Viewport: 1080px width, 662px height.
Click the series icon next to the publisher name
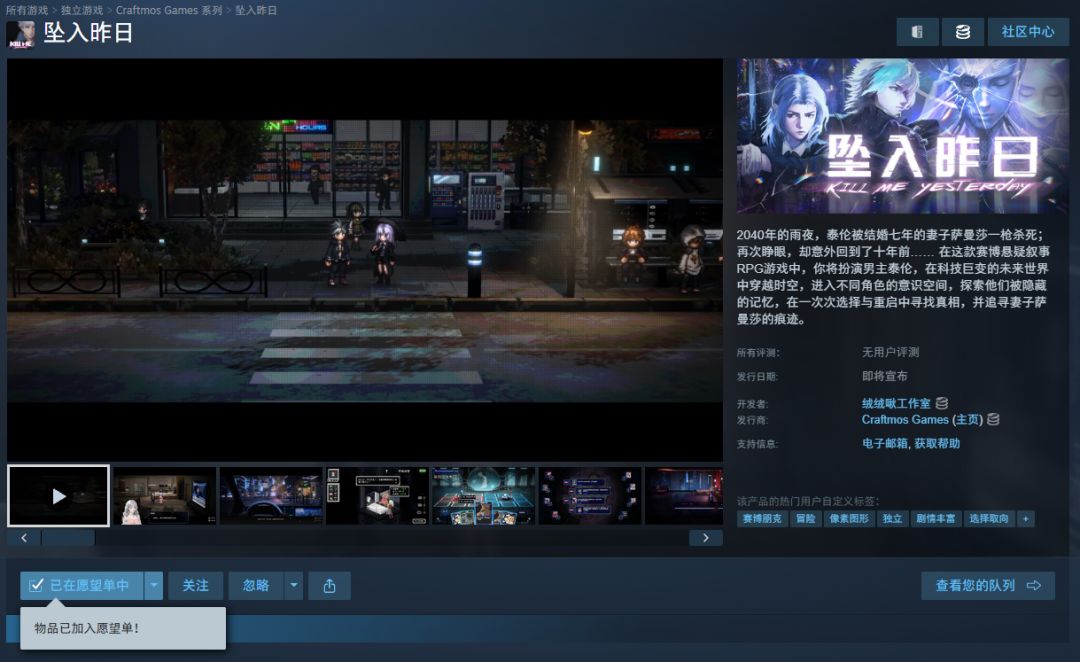[x=993, y=419]
